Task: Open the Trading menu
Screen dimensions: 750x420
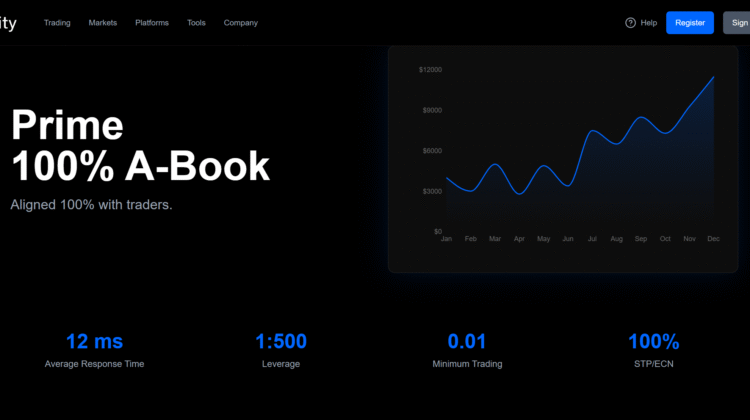Action: coord(57,23)
